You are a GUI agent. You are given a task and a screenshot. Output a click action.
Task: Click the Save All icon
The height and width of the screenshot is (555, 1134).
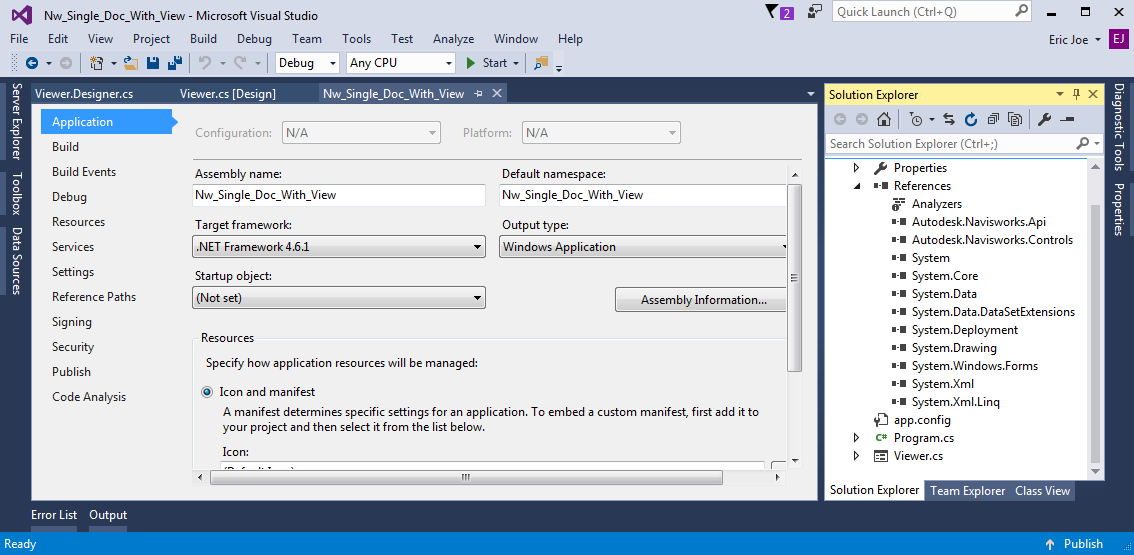pyautogui.click(x=174, y=63)
